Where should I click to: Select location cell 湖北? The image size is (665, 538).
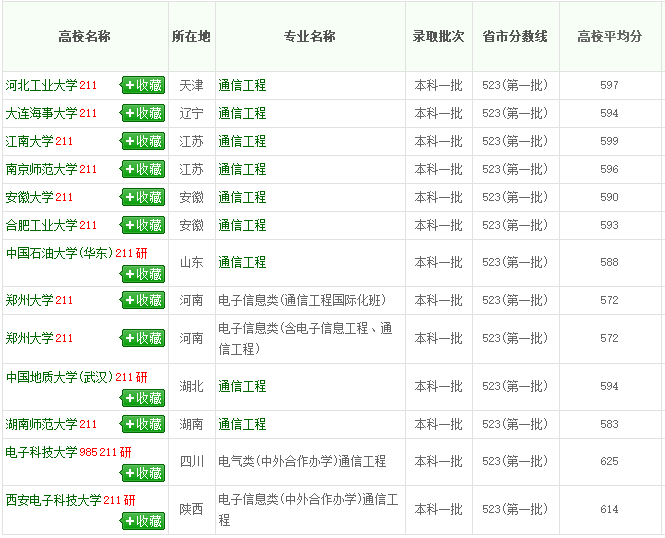point(191,386)
